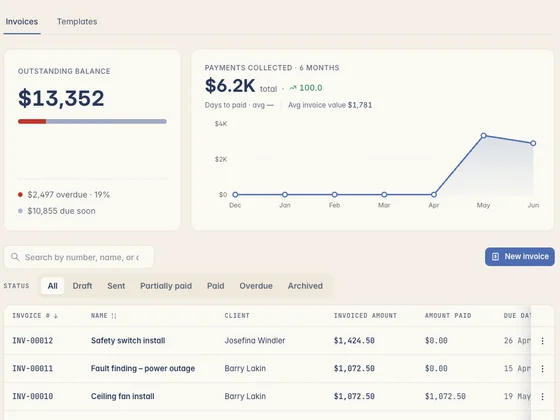Switch to the Templates tab
This screenshot has height=420, width=560.
pos(77,21)
